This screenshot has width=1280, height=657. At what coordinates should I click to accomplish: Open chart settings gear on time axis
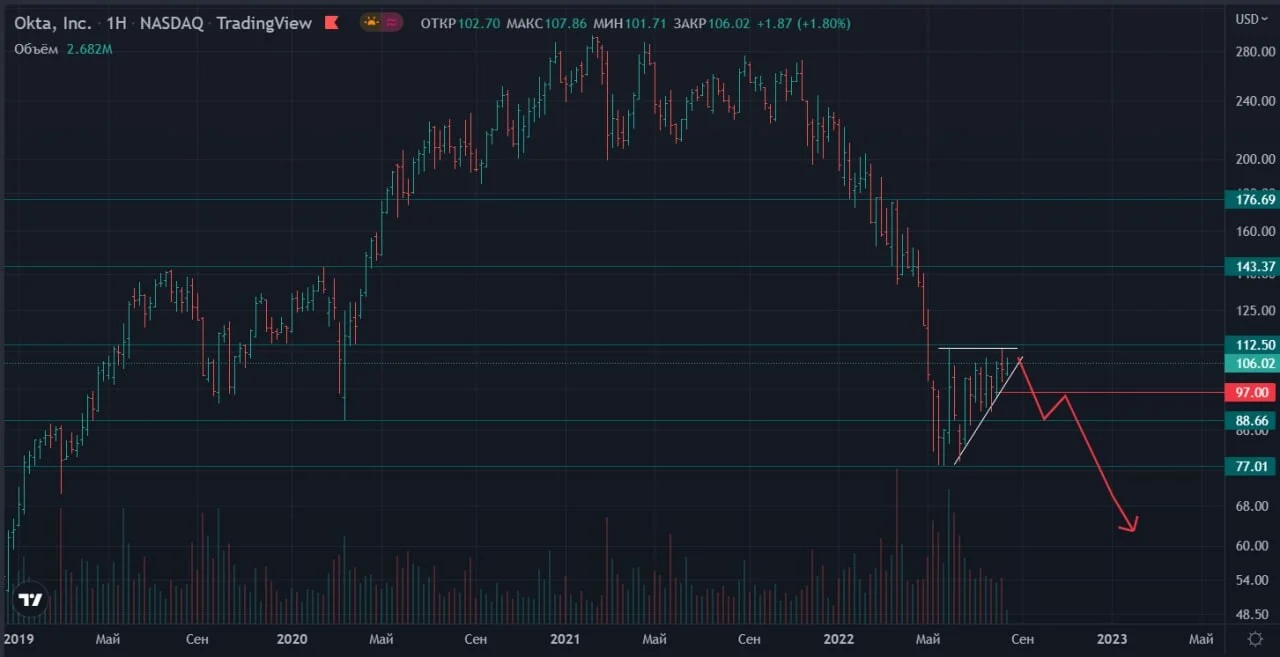click(x=1255, y=639)
